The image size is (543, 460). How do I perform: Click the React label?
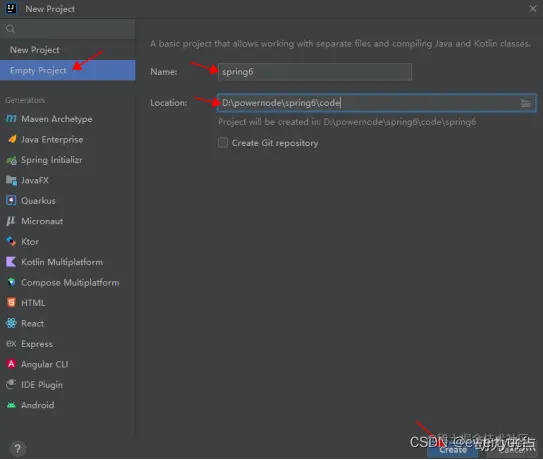point(33,324)
